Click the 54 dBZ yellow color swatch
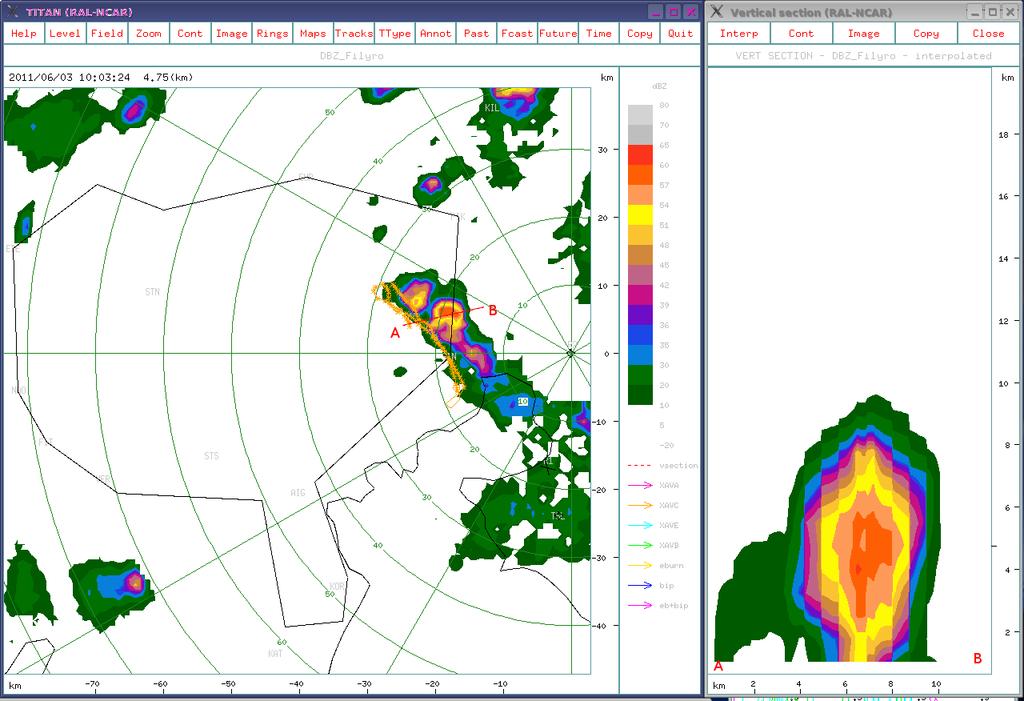 640,214
